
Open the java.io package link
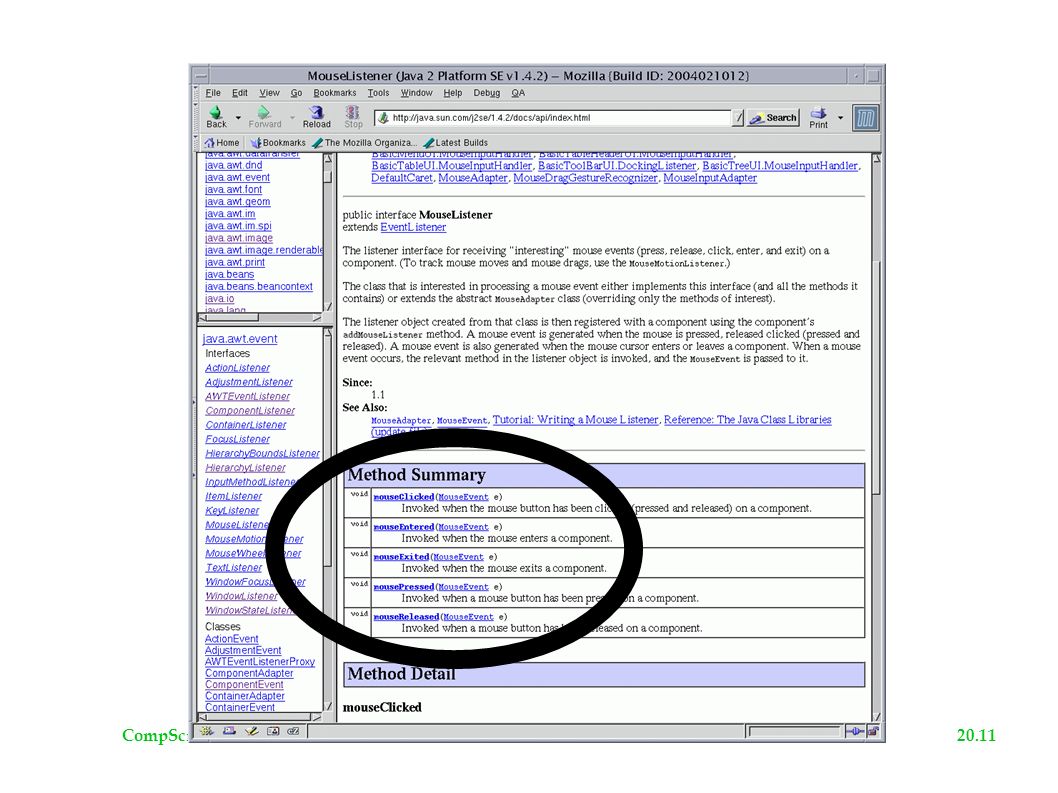[220, 299]
